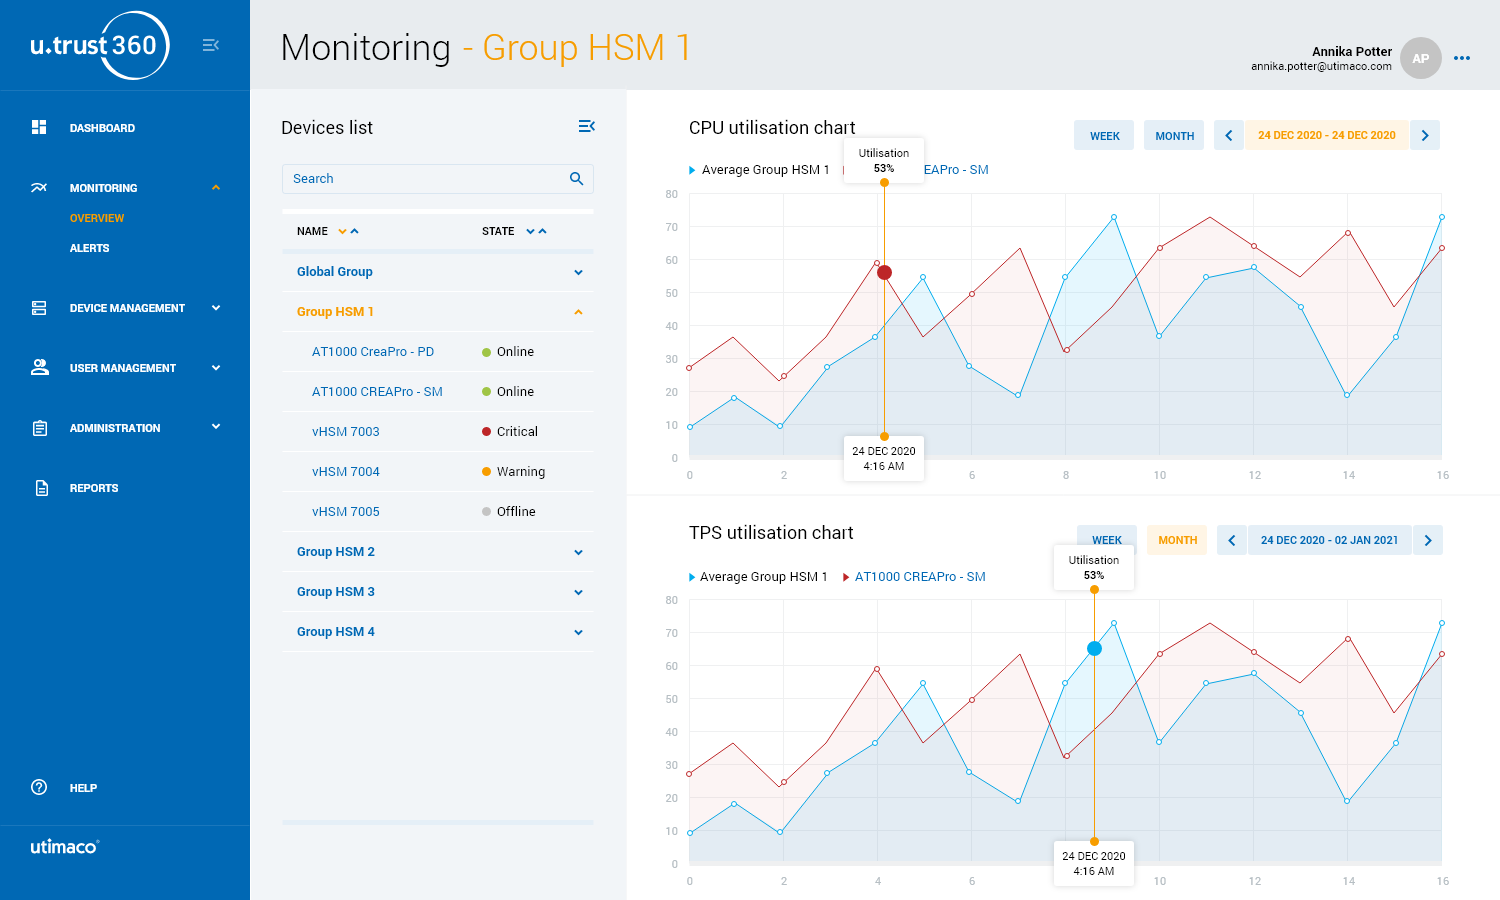Select the DASHBOARD menu label
The height and width of the screenshot is (900, 1500).
102,128
